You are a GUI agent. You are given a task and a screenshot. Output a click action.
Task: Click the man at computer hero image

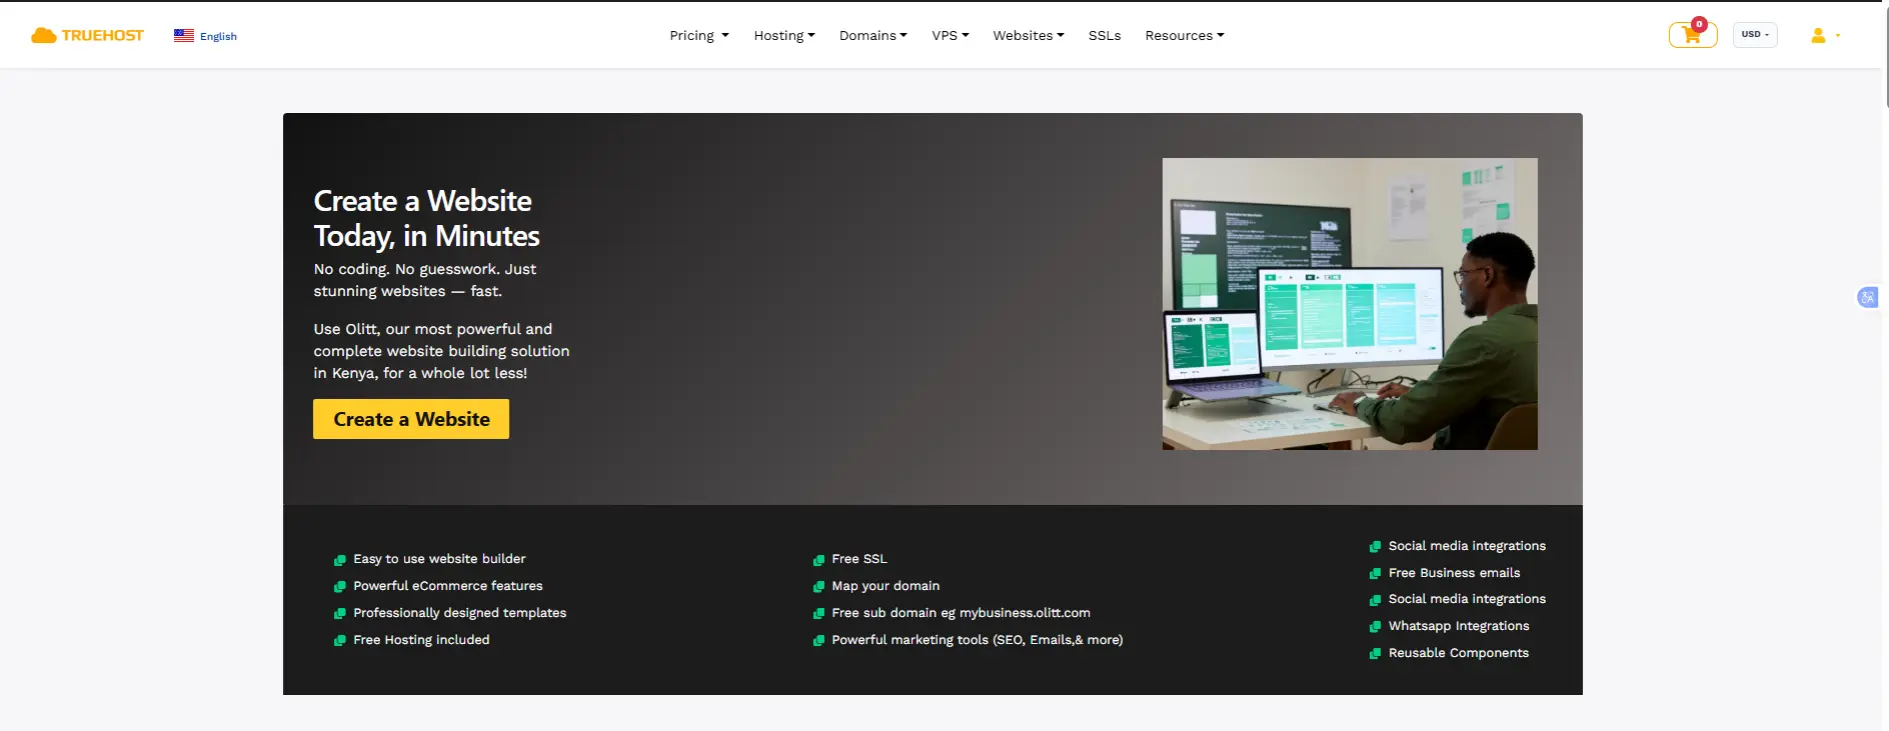(x=1349, y=304)
